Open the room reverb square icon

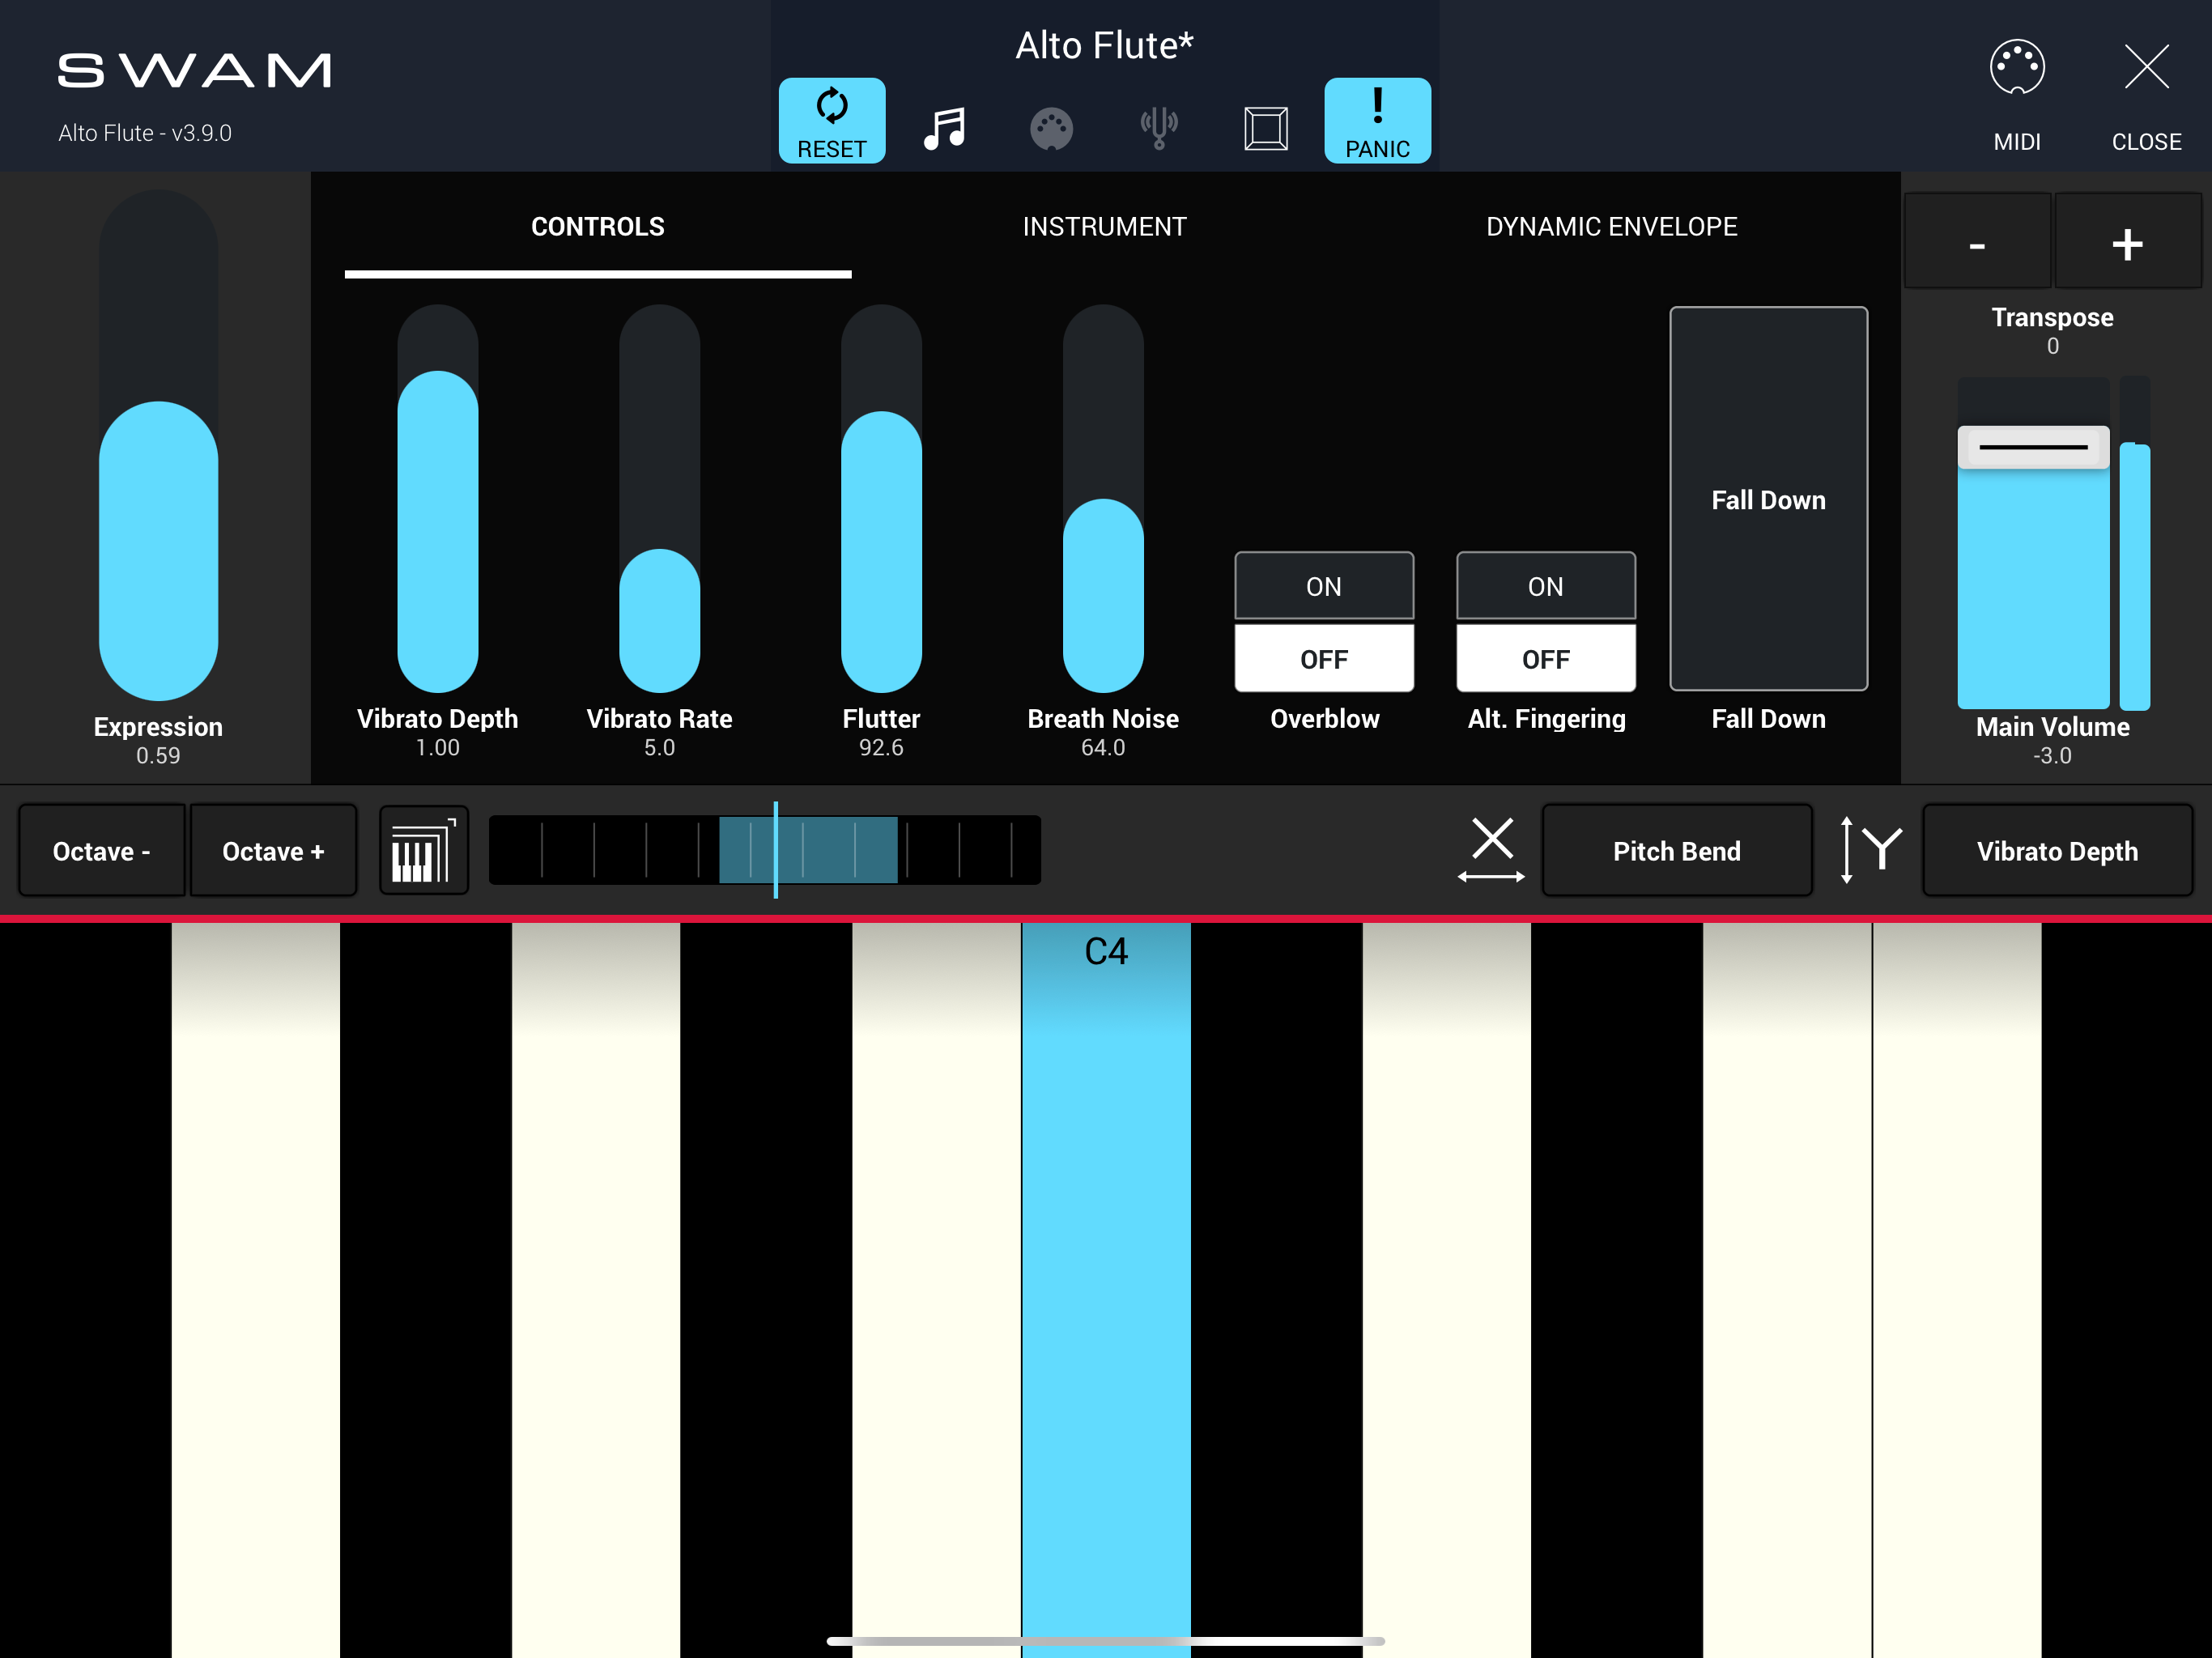[1266, 129]
